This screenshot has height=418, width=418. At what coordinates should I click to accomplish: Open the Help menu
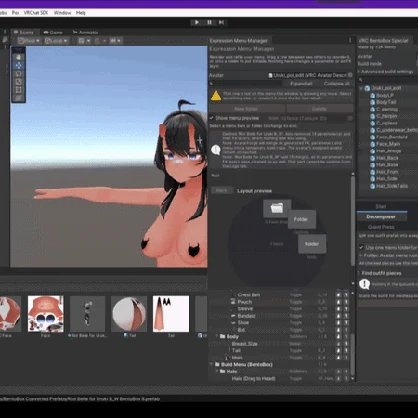pos(81,13)
